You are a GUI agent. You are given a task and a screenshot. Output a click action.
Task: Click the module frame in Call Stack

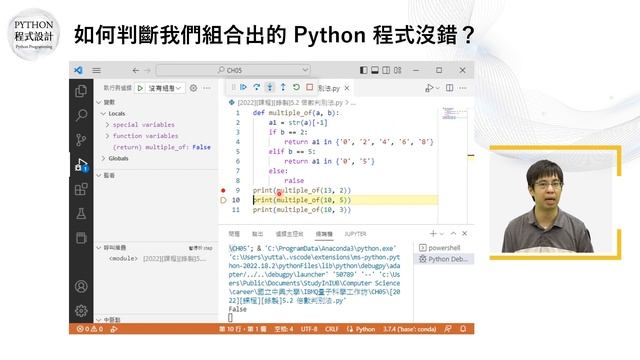157,258
